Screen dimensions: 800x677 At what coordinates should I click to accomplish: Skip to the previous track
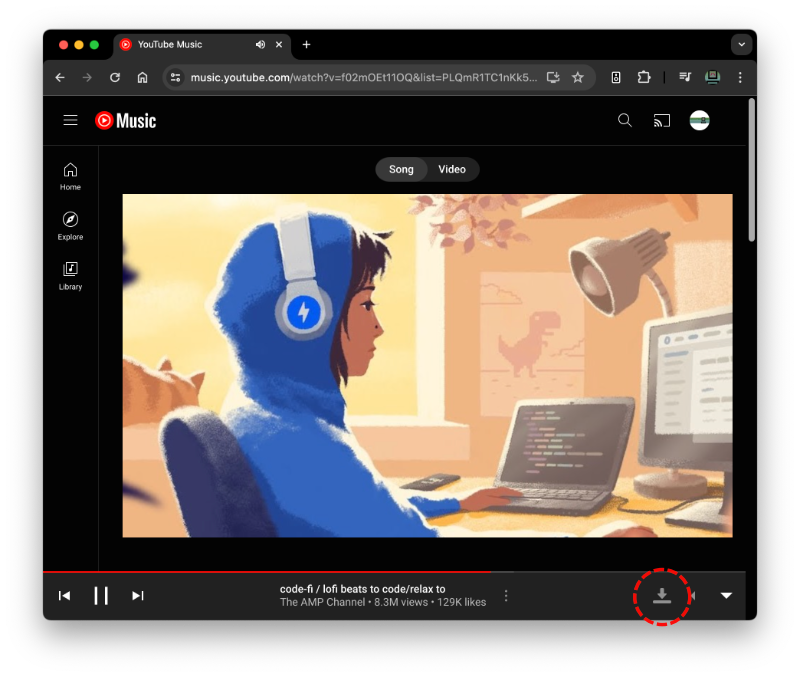64,595
